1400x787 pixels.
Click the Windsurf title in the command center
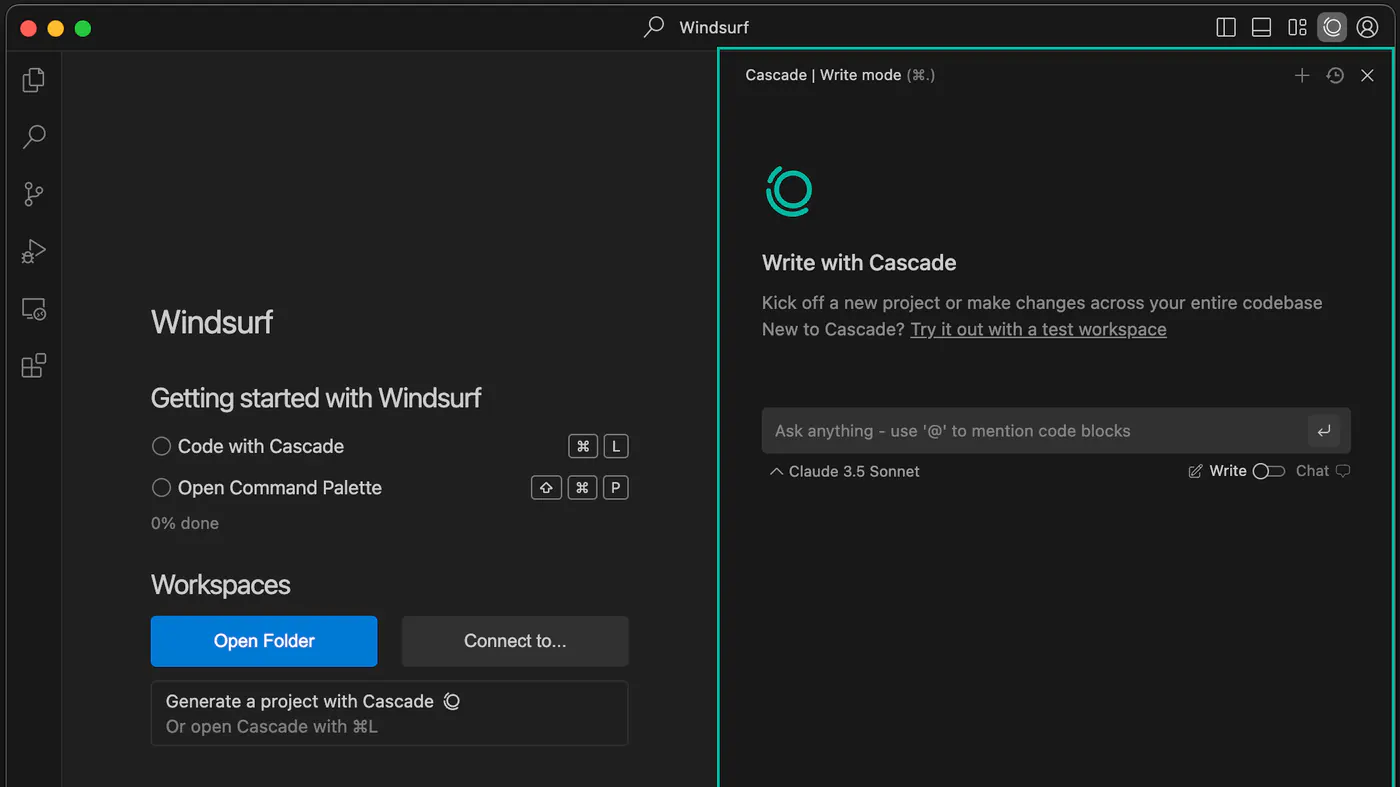714,27
